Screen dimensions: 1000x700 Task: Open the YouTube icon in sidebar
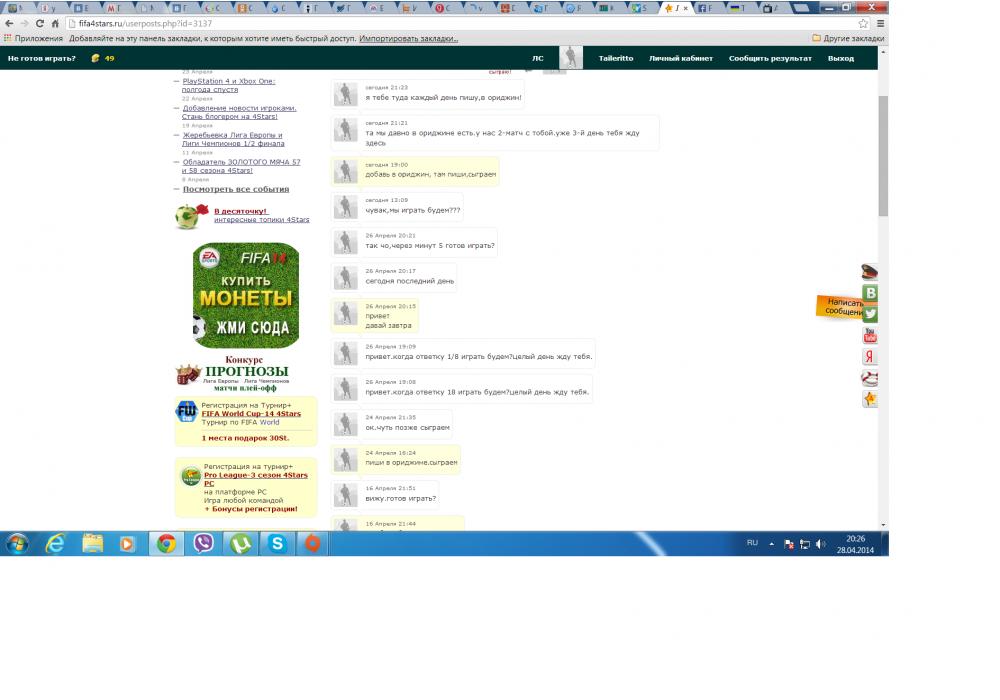(x=870, y=336)
